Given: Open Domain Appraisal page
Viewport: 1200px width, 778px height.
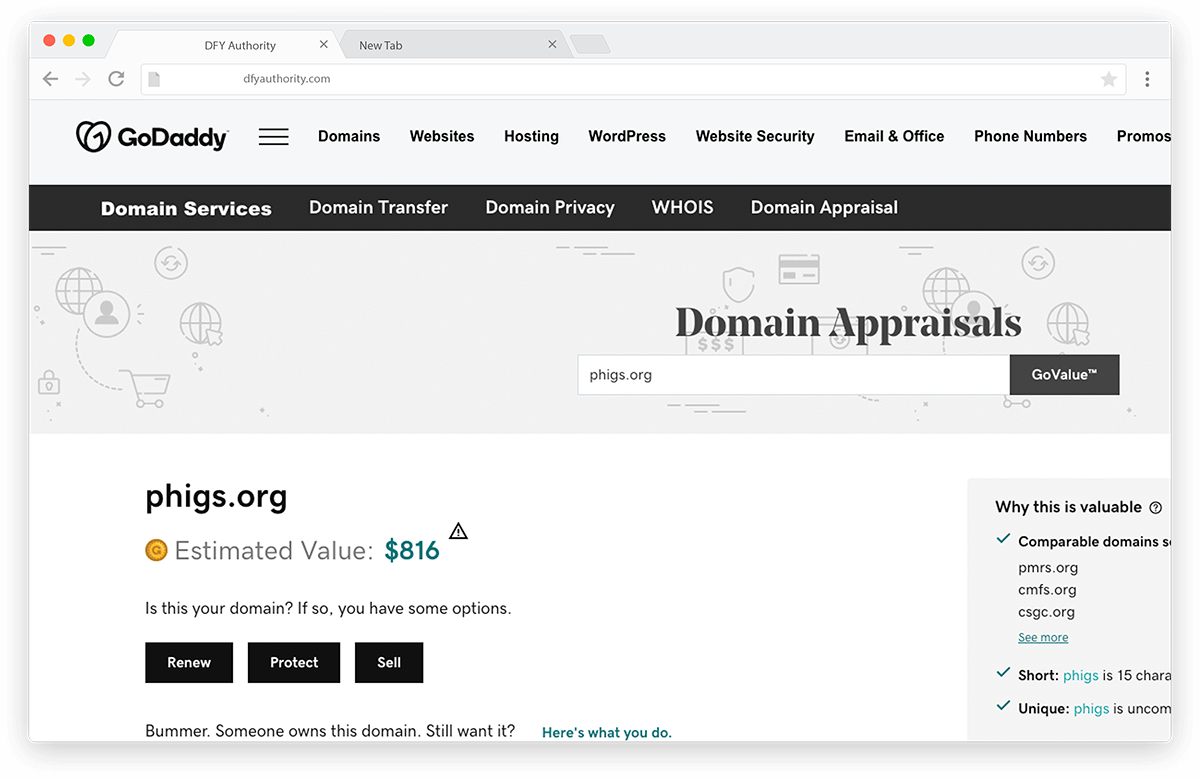Looking at the screenshot, I should click(x=824, y=208).
